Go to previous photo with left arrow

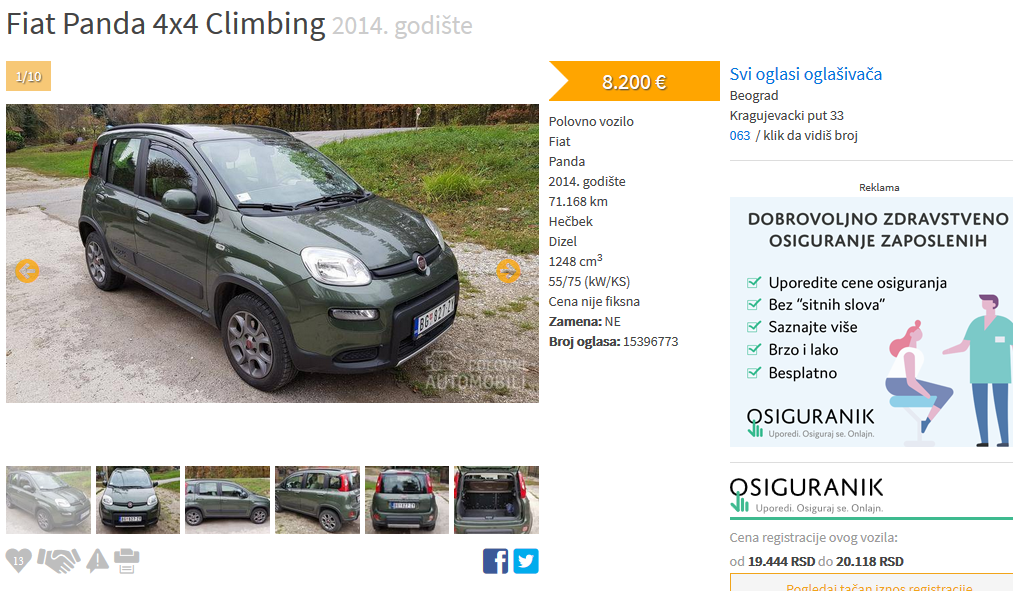(x=27, y=271)
